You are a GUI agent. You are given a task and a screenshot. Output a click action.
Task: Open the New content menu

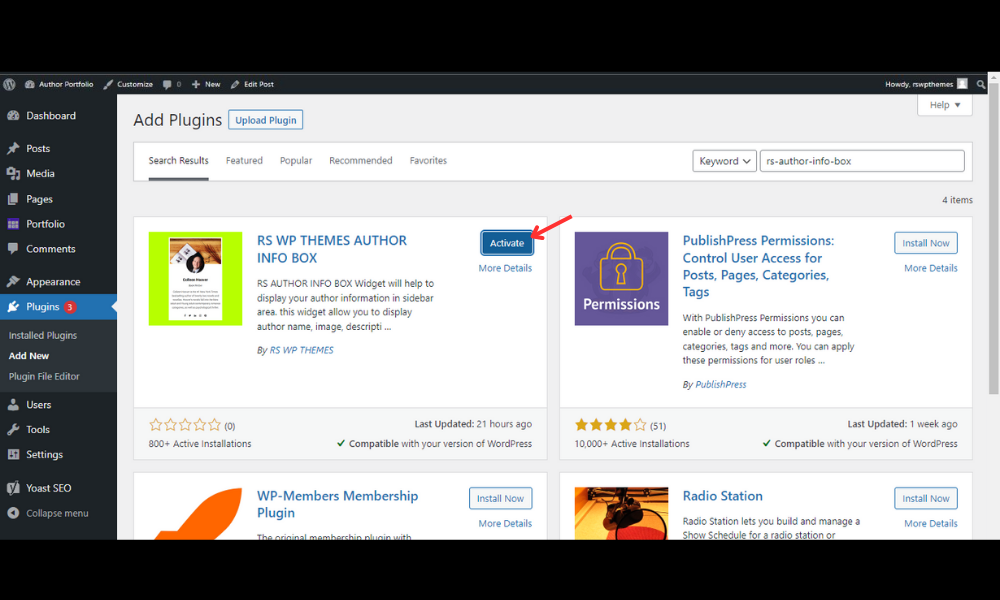click(206, 84)
